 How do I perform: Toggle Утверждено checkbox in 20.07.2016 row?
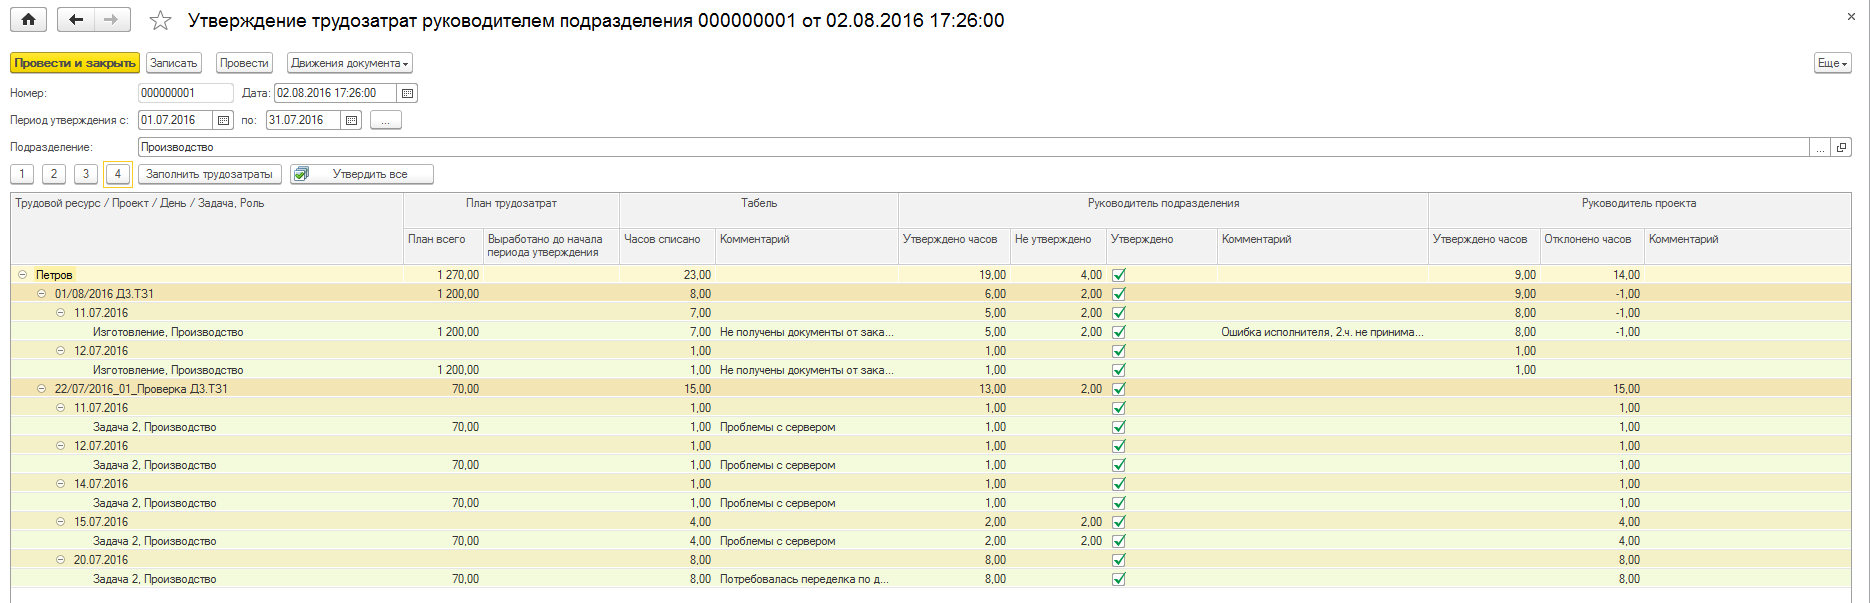pos(1119,560)
